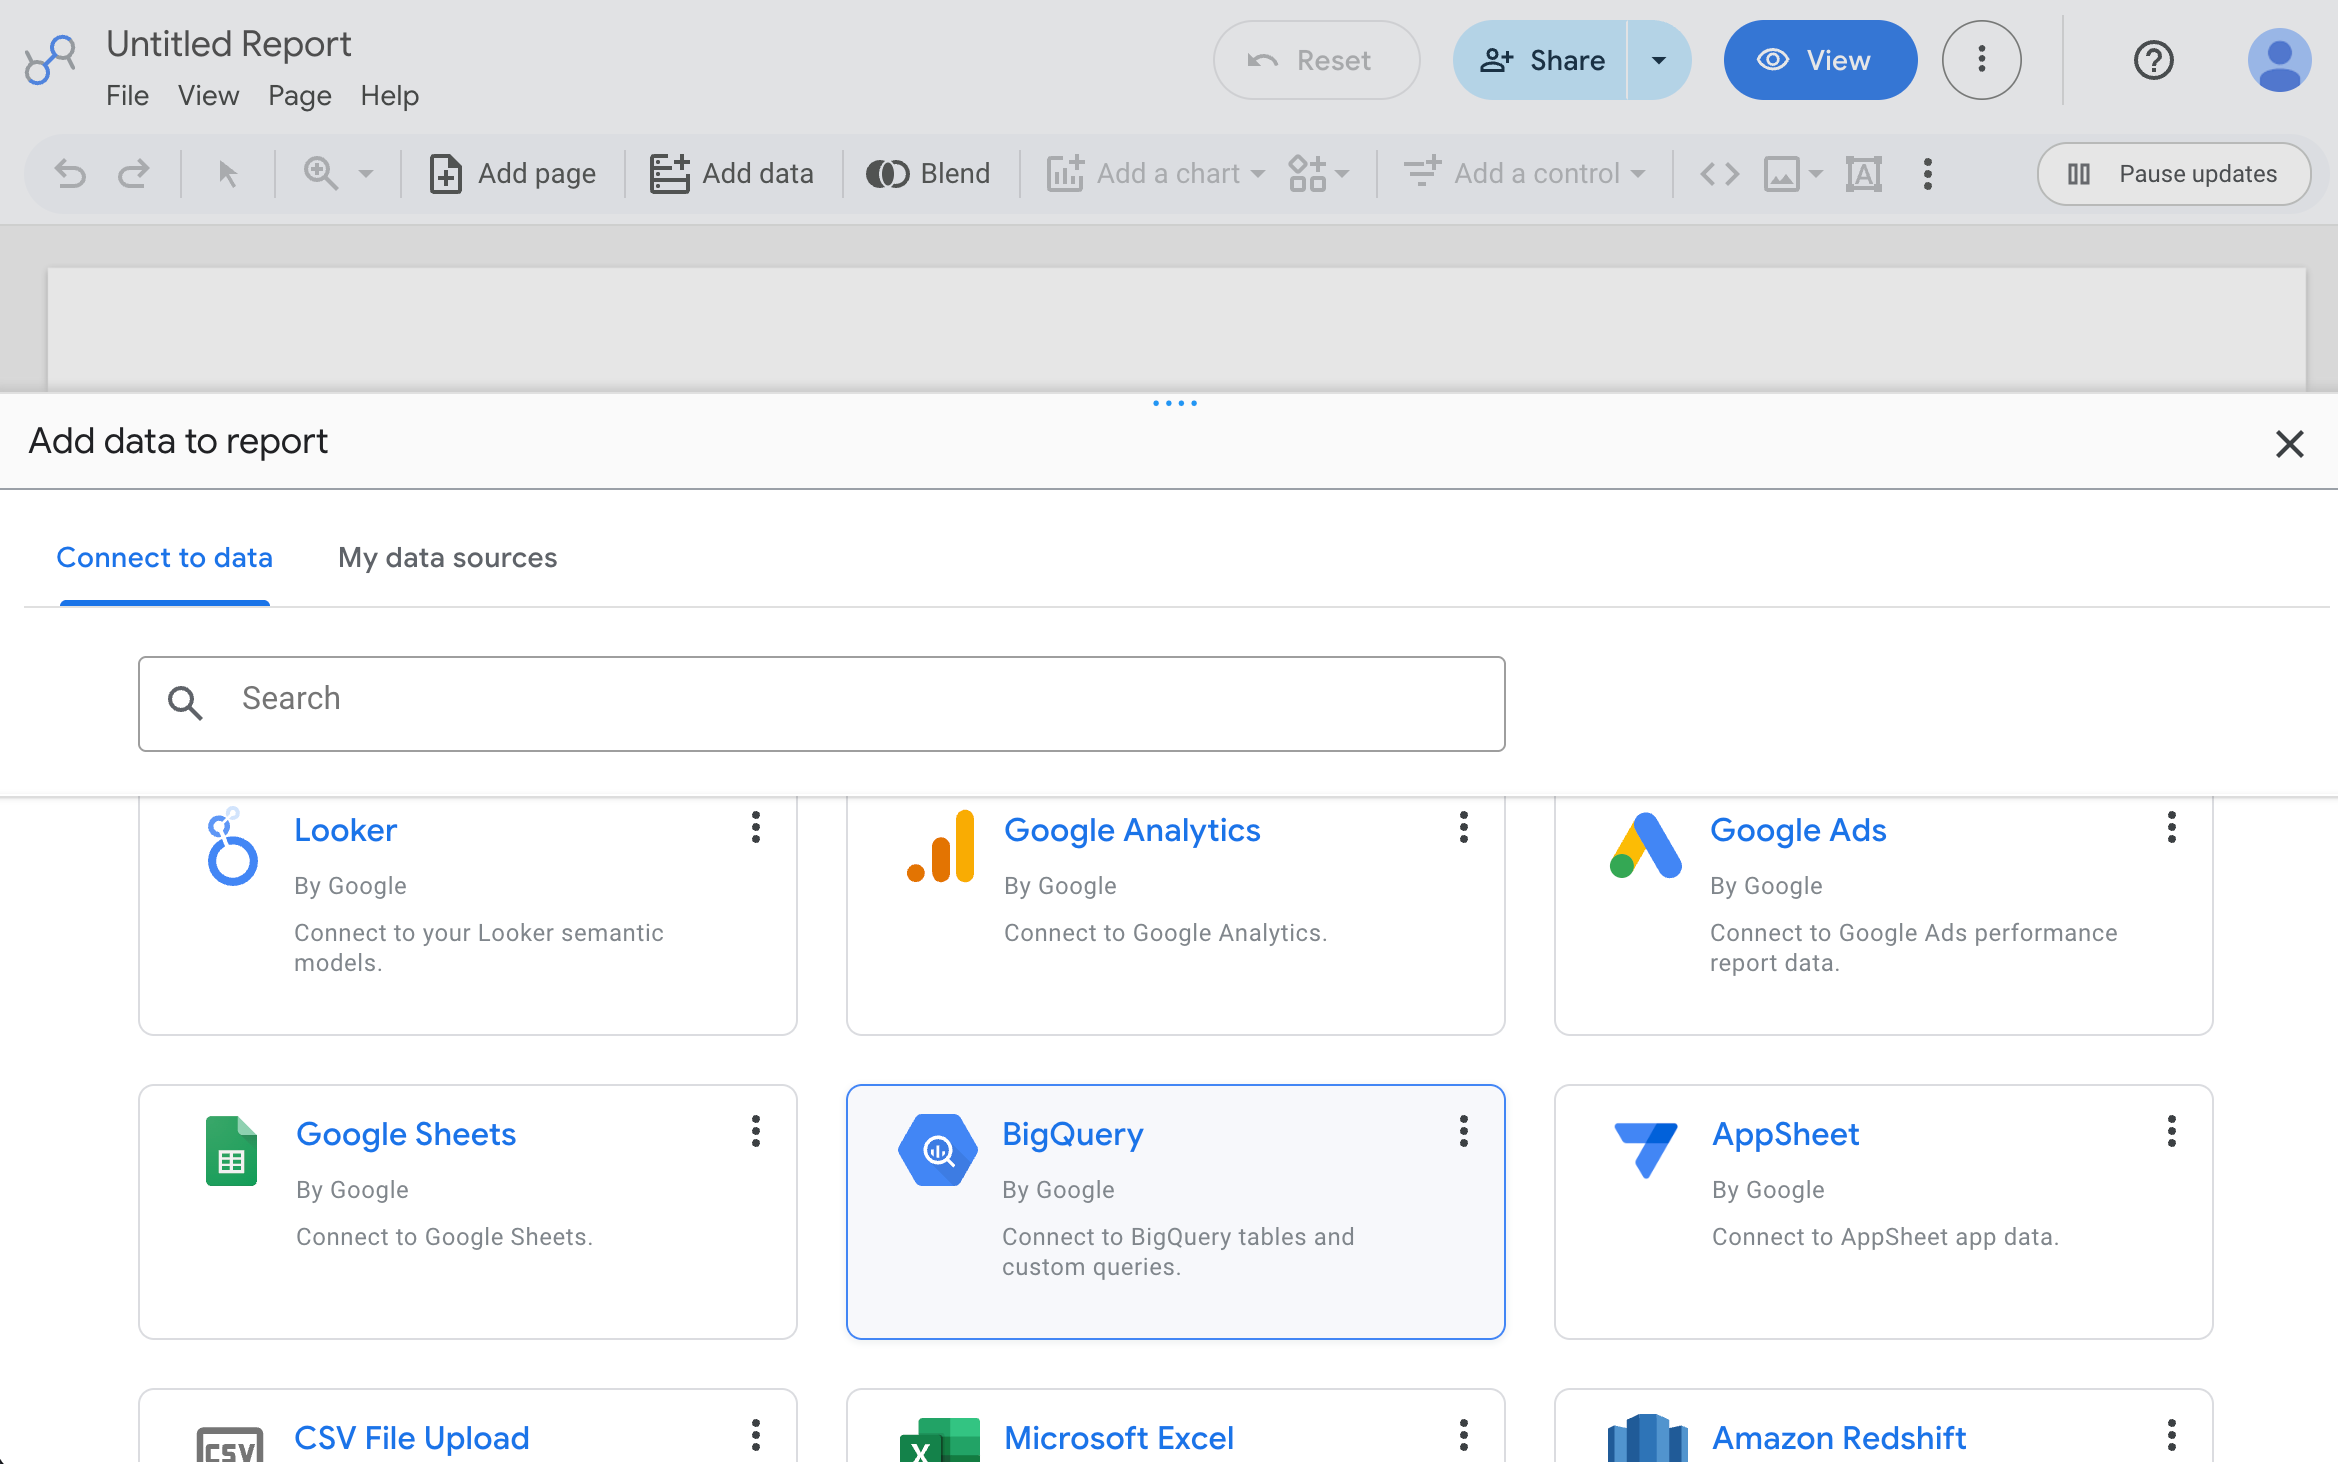
Task: Select the Google Ads connector title
Action: pos(1798,830)
